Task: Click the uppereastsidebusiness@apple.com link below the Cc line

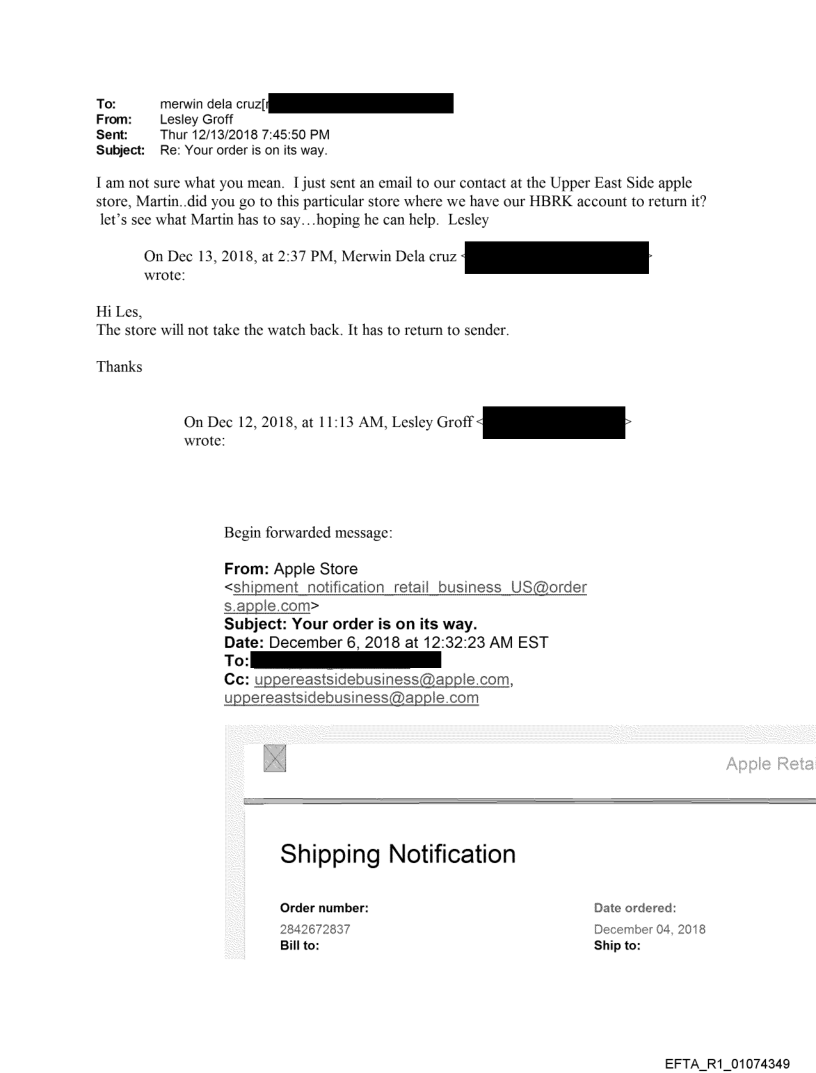Action: click(351, 697)
